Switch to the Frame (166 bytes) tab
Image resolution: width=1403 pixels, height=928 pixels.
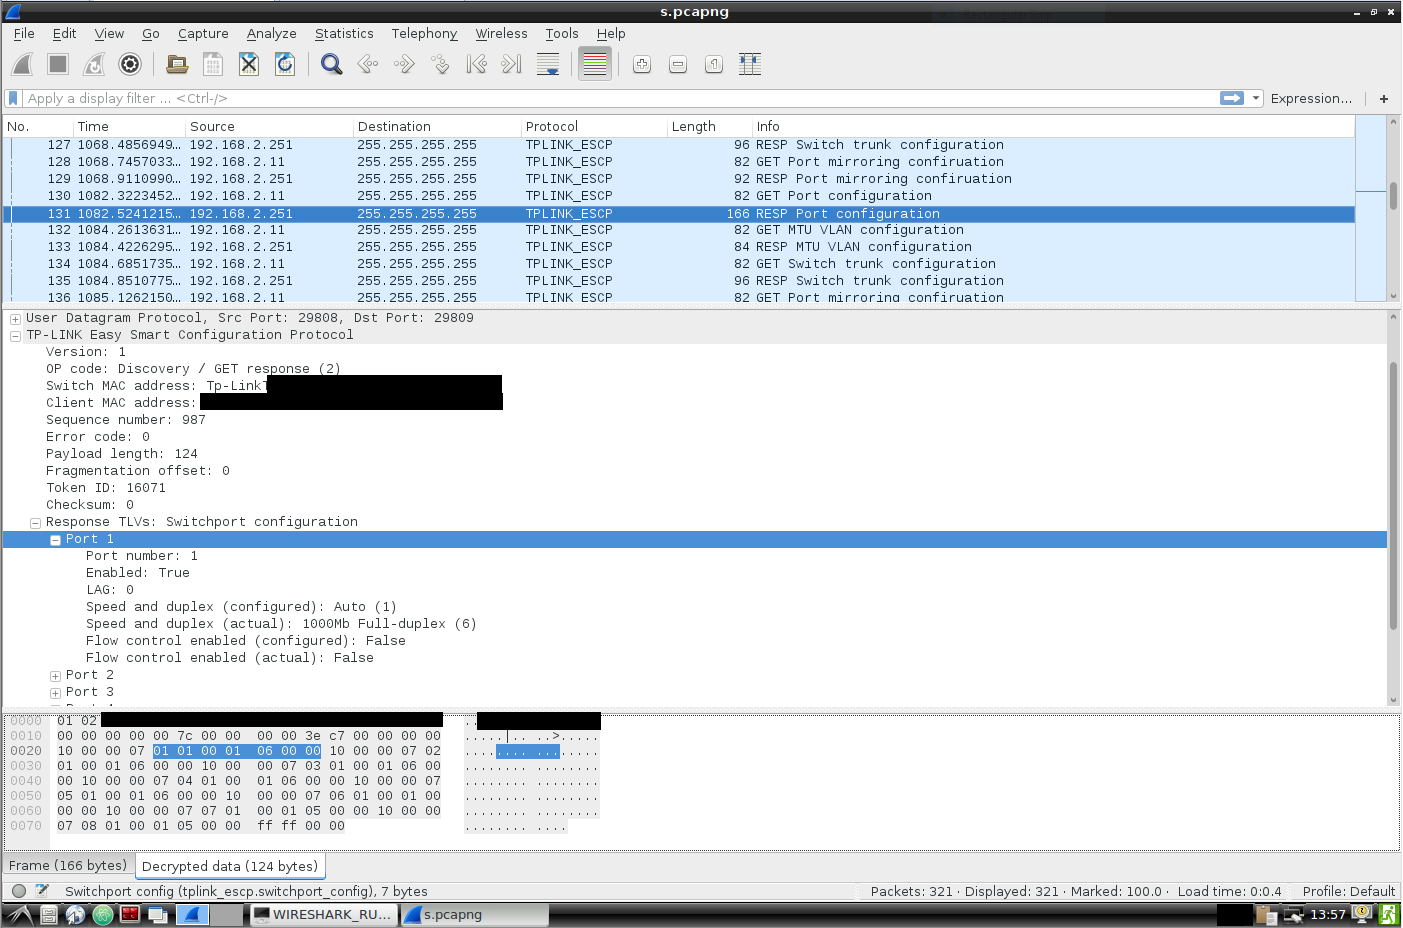68,866
